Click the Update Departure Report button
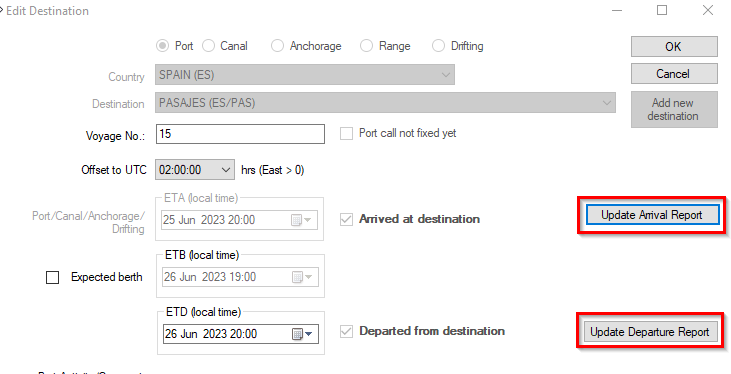Image resolution: width=731 pixels, height=374 pixels. click(x=650, y=332)
